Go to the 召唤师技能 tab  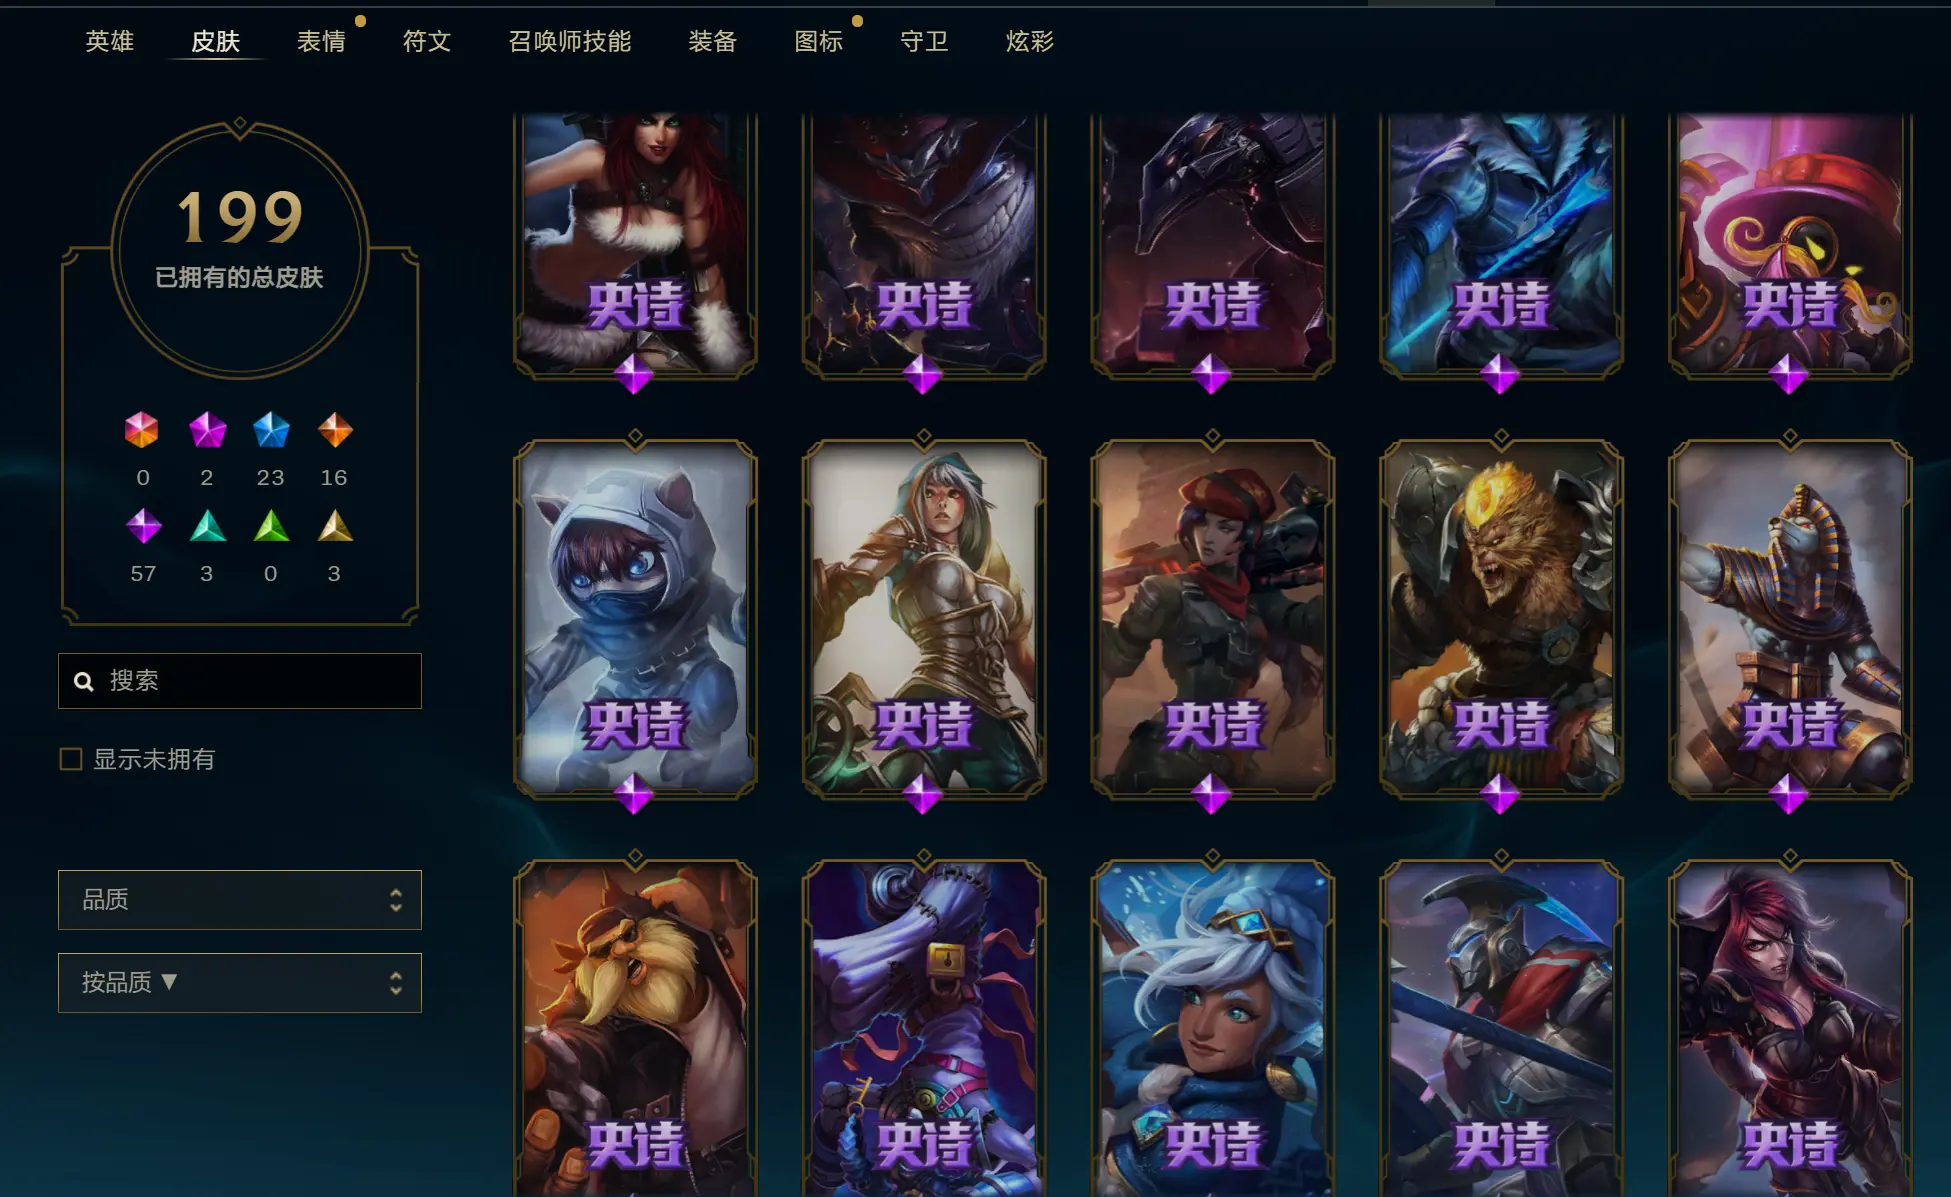pyautogui.click(x=570, y=41)
